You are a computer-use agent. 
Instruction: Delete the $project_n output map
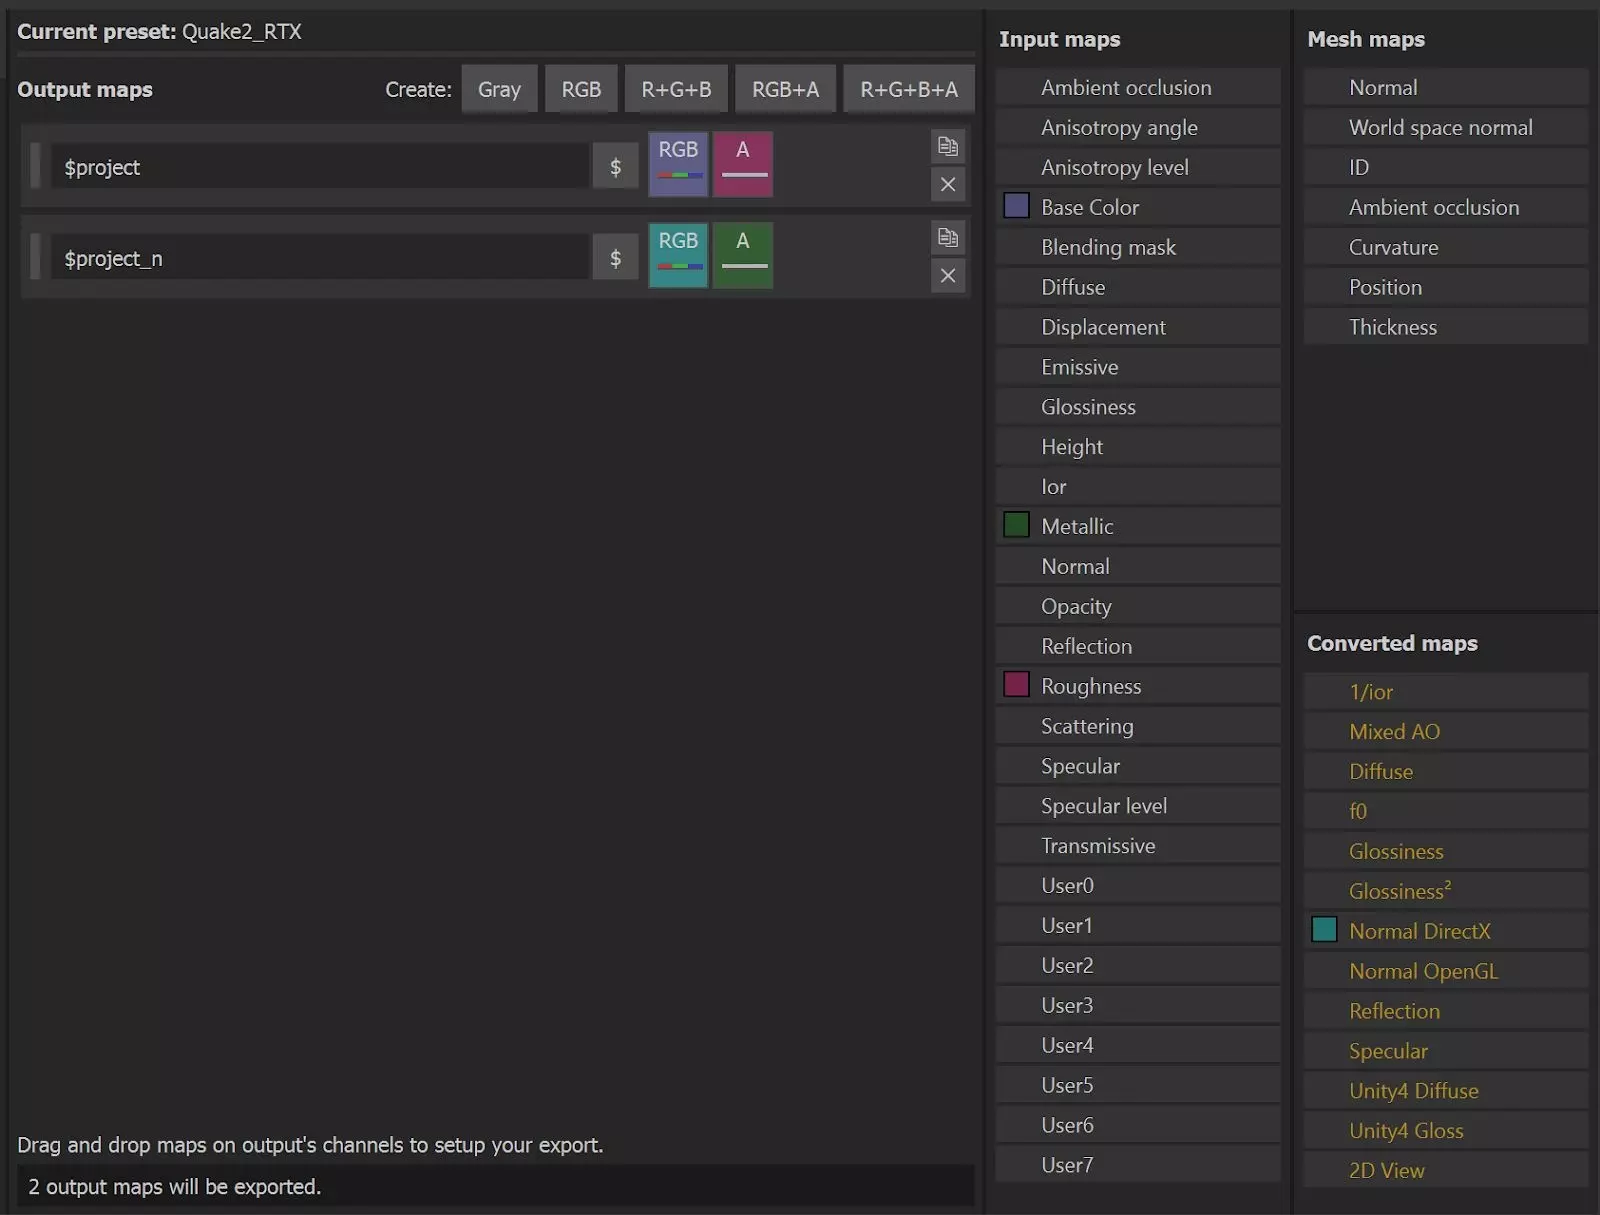[x=947, y=276]
